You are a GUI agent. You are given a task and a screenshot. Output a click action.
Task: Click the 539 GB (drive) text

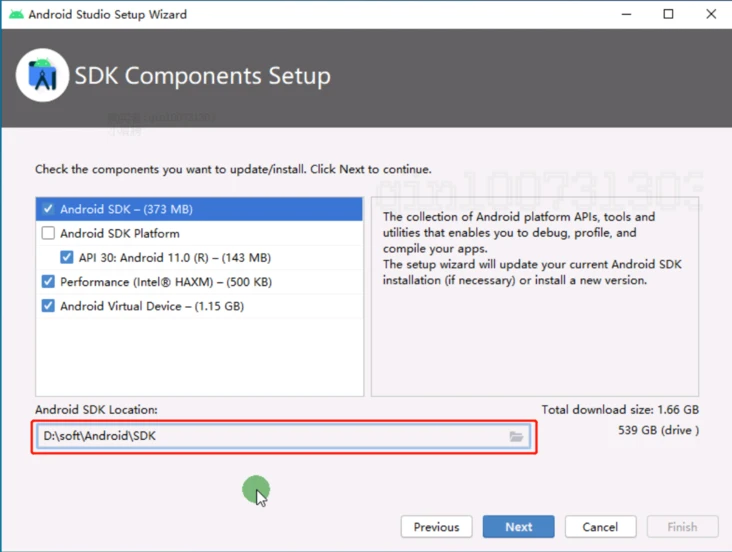[x=658, y=430]
